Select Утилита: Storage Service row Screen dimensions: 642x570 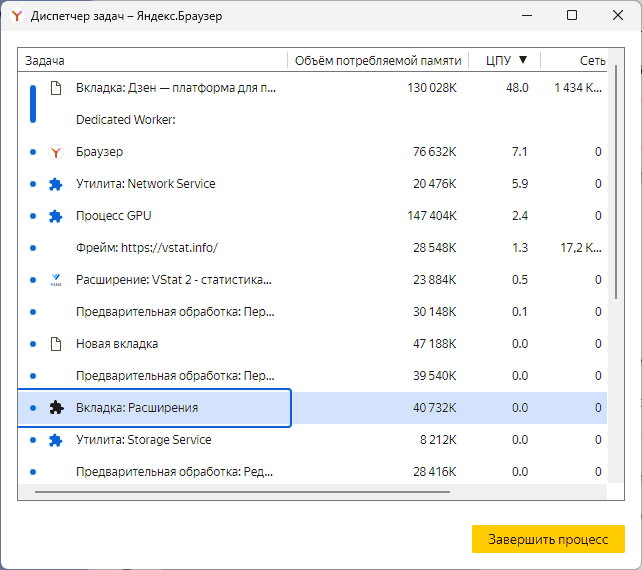[312, 439]
